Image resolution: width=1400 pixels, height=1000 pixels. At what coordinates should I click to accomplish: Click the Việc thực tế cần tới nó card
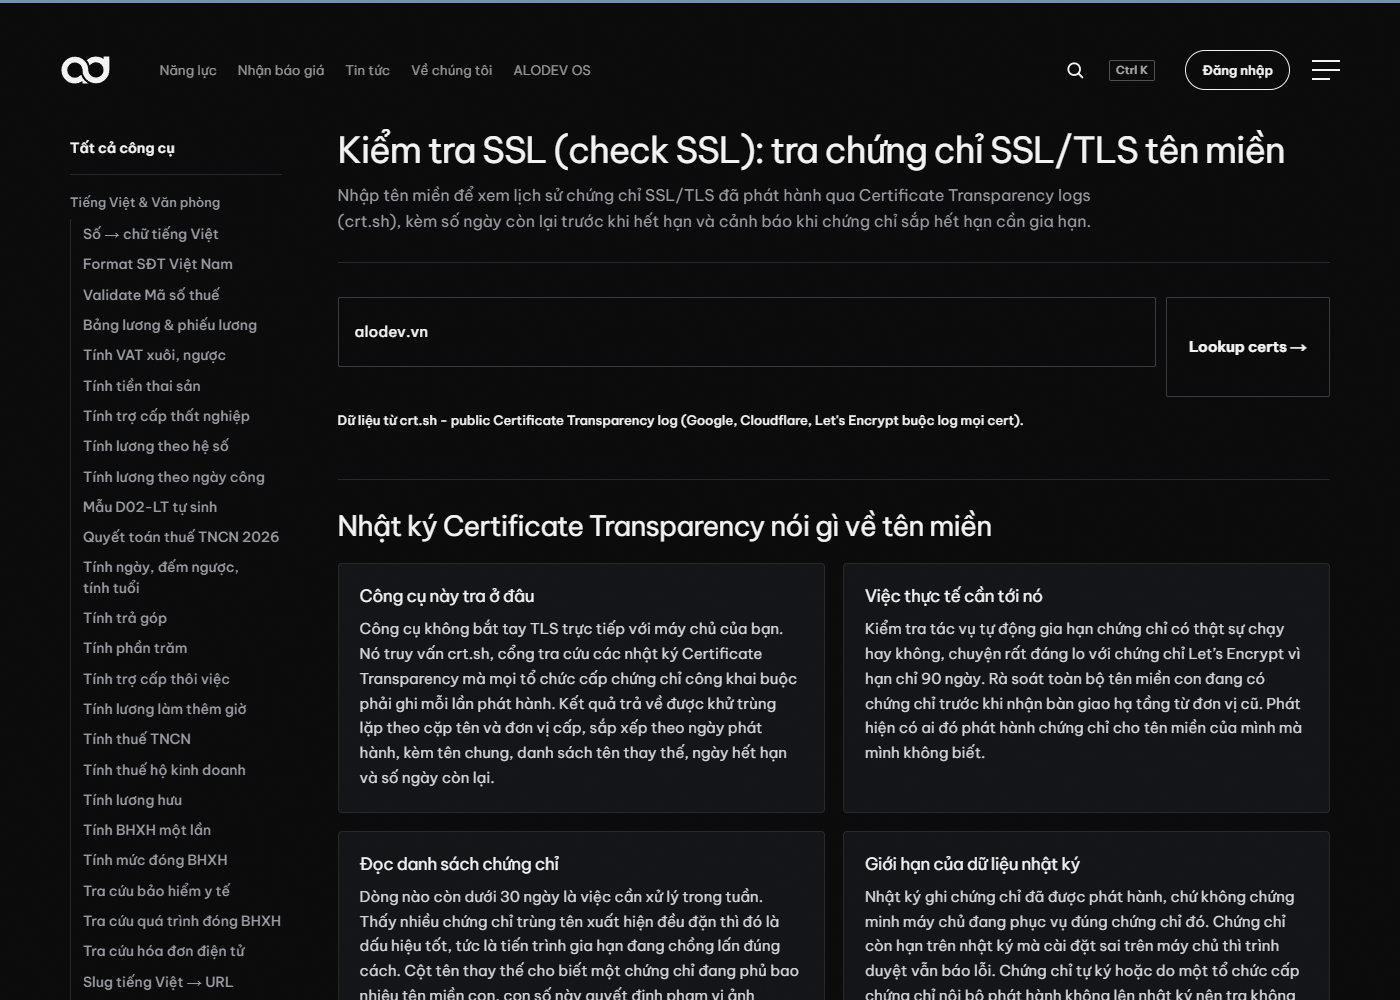pyautogui.click(x=1086, y=688)
